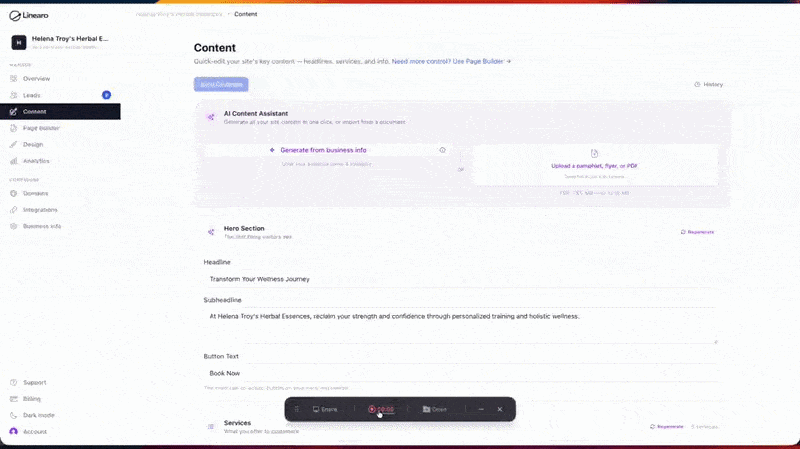Minimize the recording toolbar
This screenshot has height=449, width=800.
tap(481, 409)
